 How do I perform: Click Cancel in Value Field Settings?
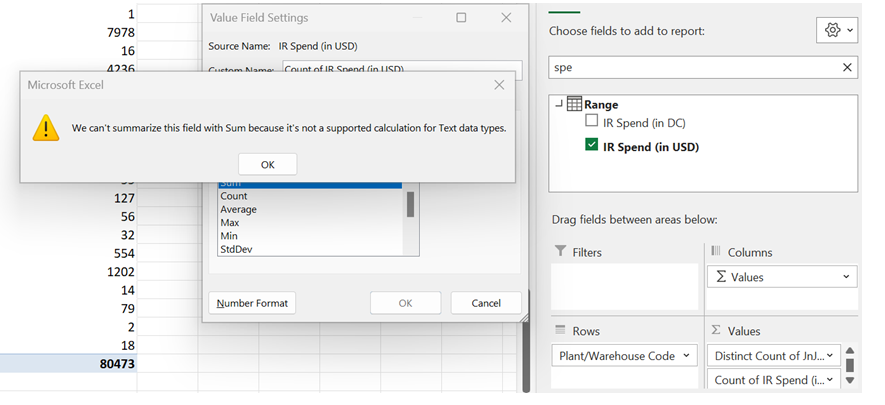tap(486, 303)
